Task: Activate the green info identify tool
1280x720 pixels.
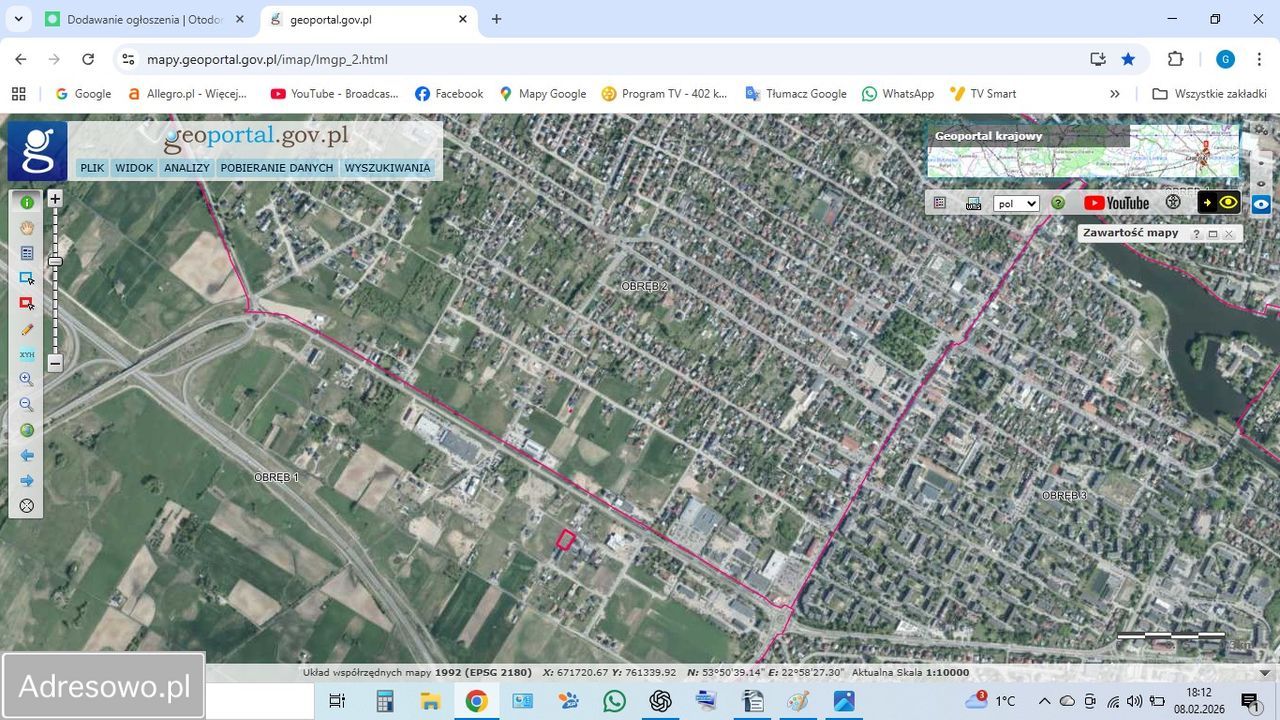Action: (x=27, y=202)
